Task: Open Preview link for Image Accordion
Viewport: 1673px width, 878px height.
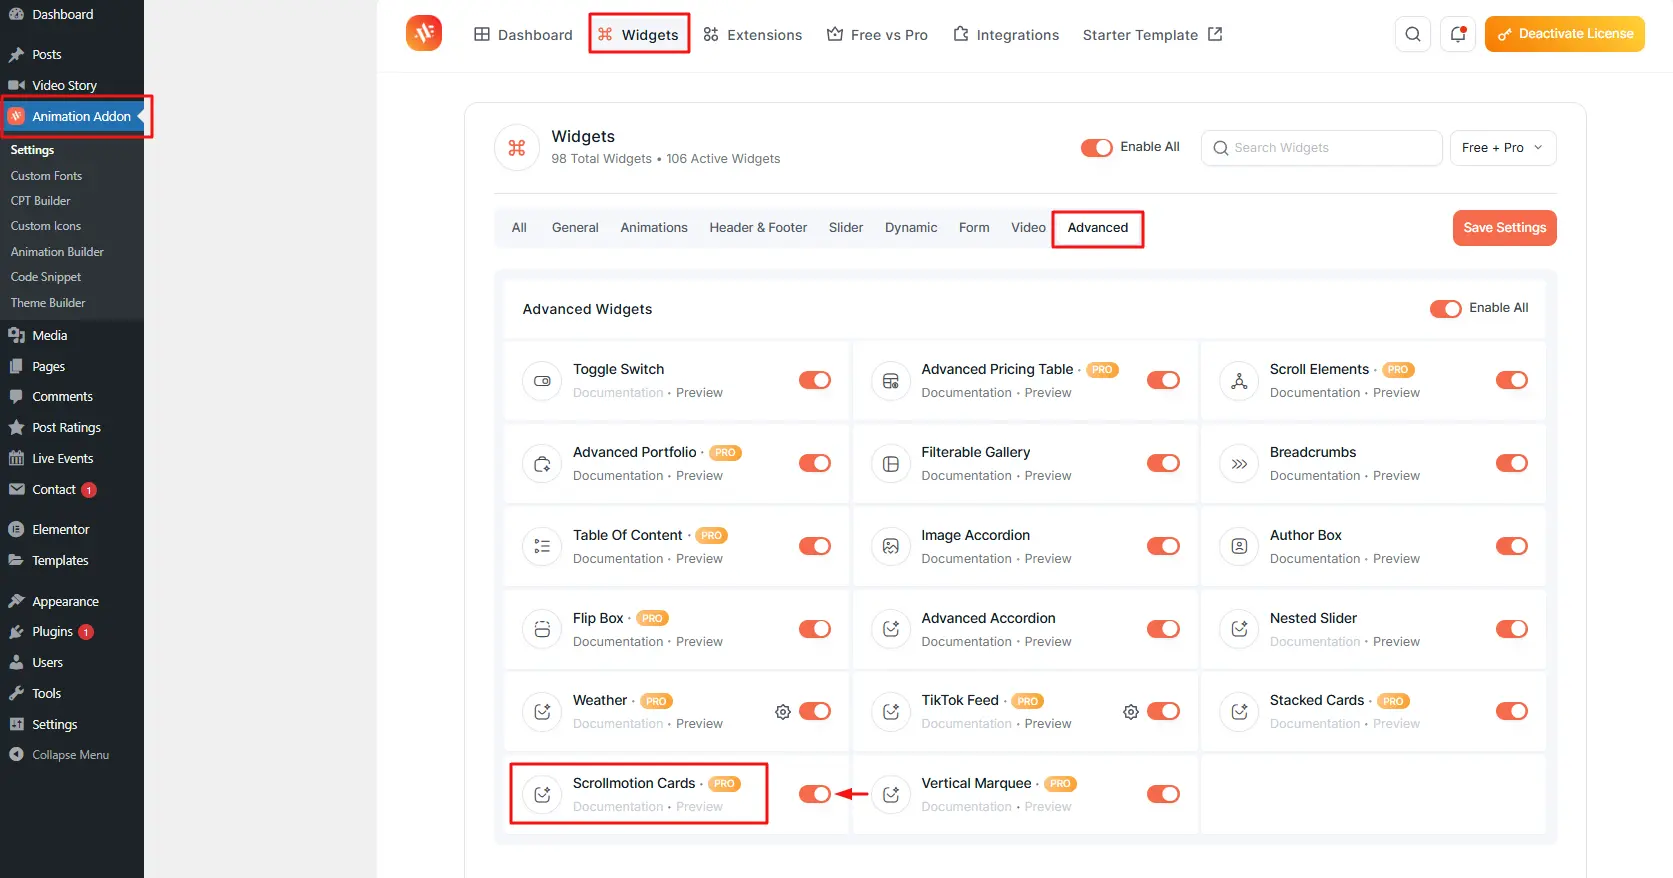Action: pyautogui.click(x=1048, y=559)
